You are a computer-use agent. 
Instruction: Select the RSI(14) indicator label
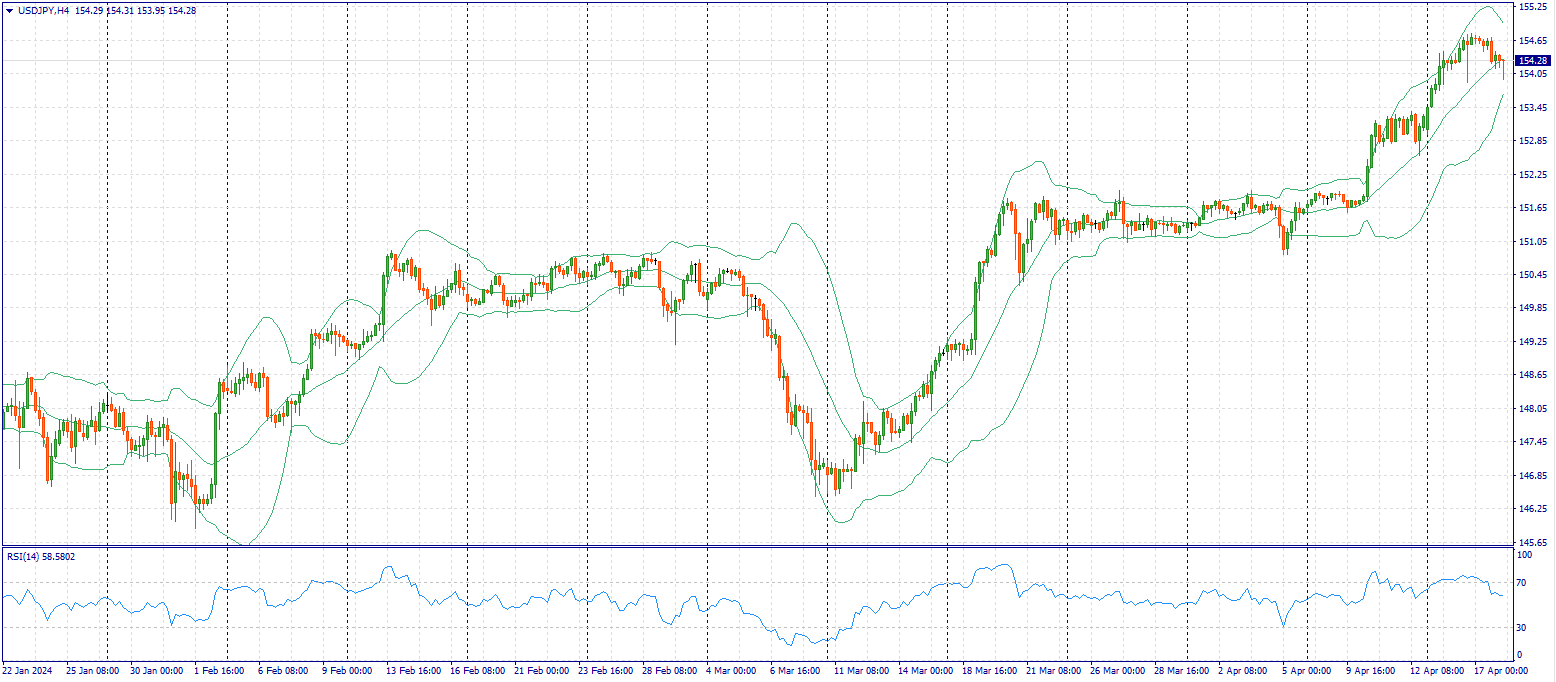(26, 556)
